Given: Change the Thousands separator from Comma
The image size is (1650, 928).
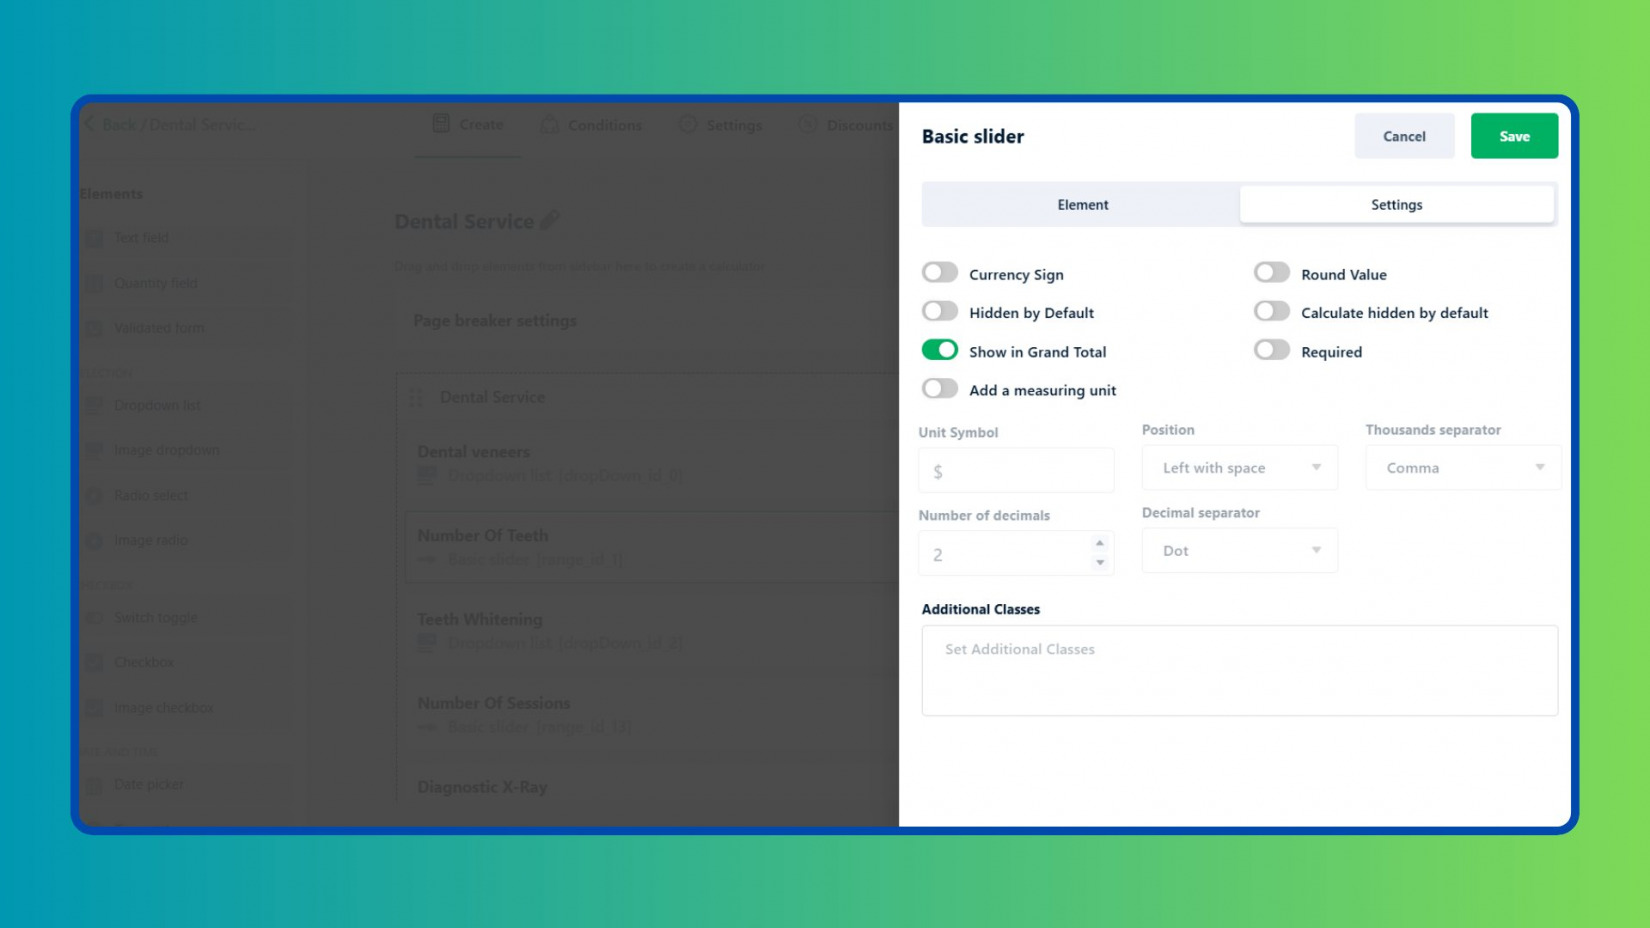Looking at the screenshot, I should pos(1462,467).
